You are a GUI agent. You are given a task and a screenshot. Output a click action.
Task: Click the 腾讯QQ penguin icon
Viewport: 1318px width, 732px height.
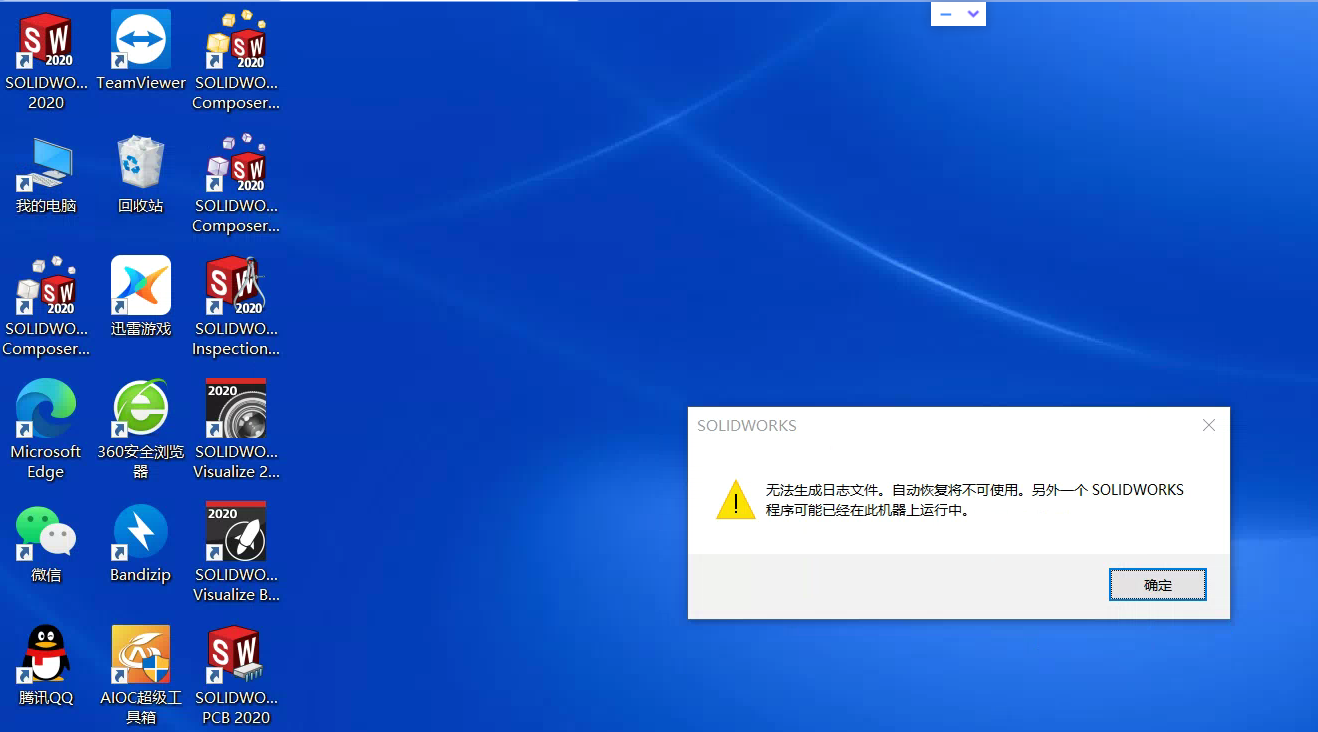point(46,655)
